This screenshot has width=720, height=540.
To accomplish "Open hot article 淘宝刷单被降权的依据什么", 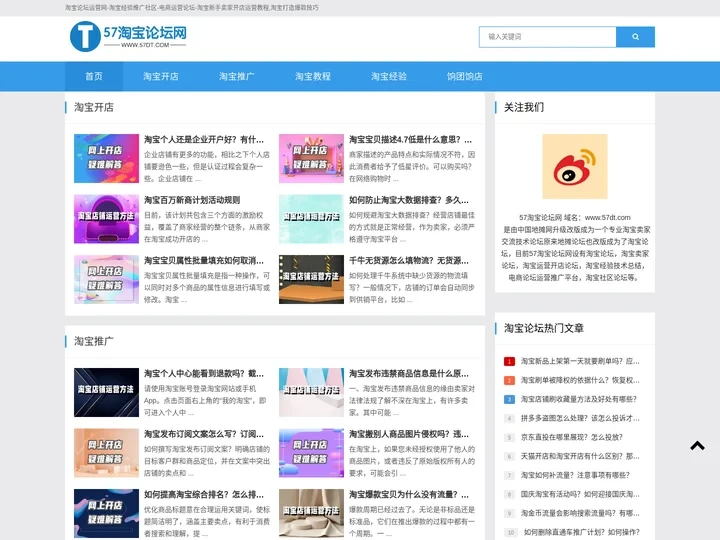I will pyautogui.click(x=580, y=380).
